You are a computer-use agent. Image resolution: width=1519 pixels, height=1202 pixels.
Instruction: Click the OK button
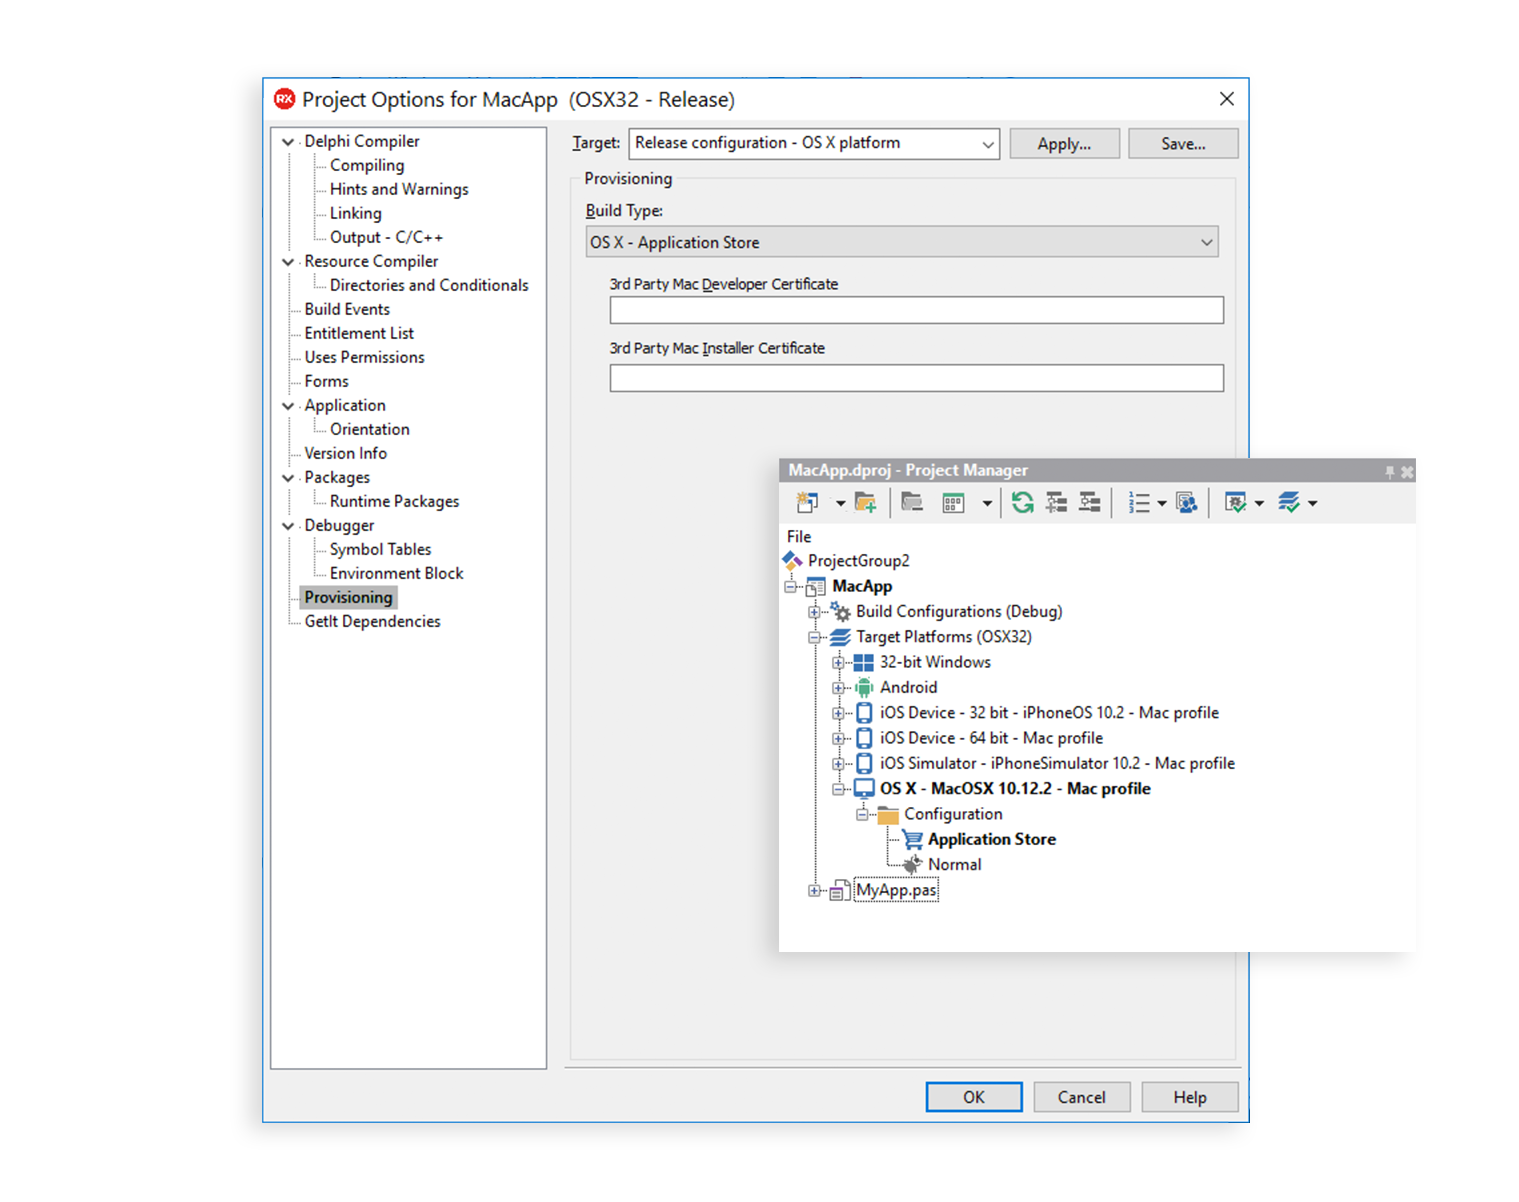point(974,1097)
